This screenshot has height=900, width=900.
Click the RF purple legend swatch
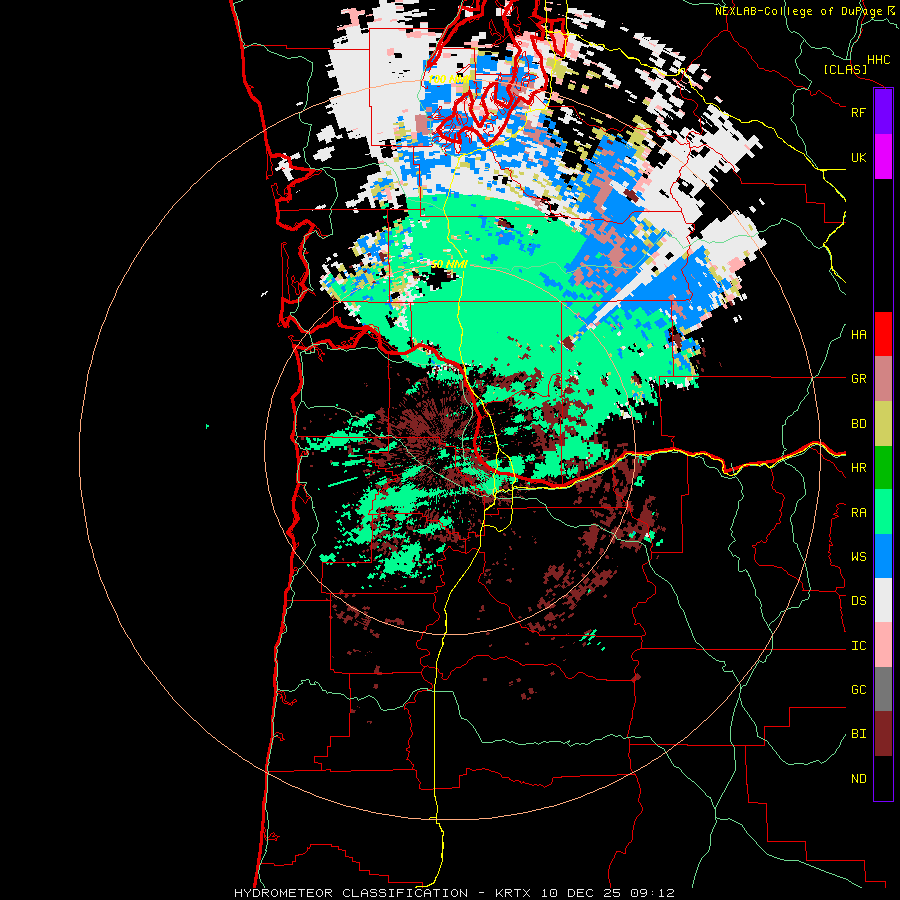883,112
